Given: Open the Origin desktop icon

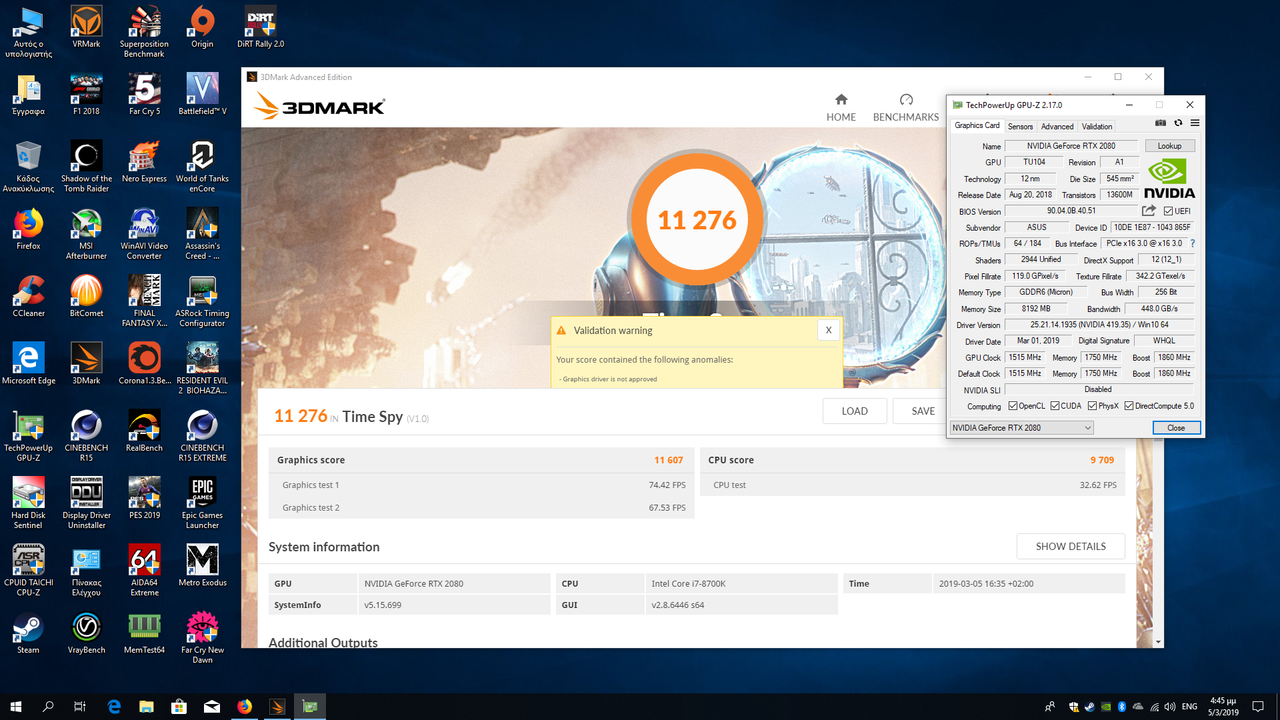Looking at the screenshot, I should [x=202, y=27].
